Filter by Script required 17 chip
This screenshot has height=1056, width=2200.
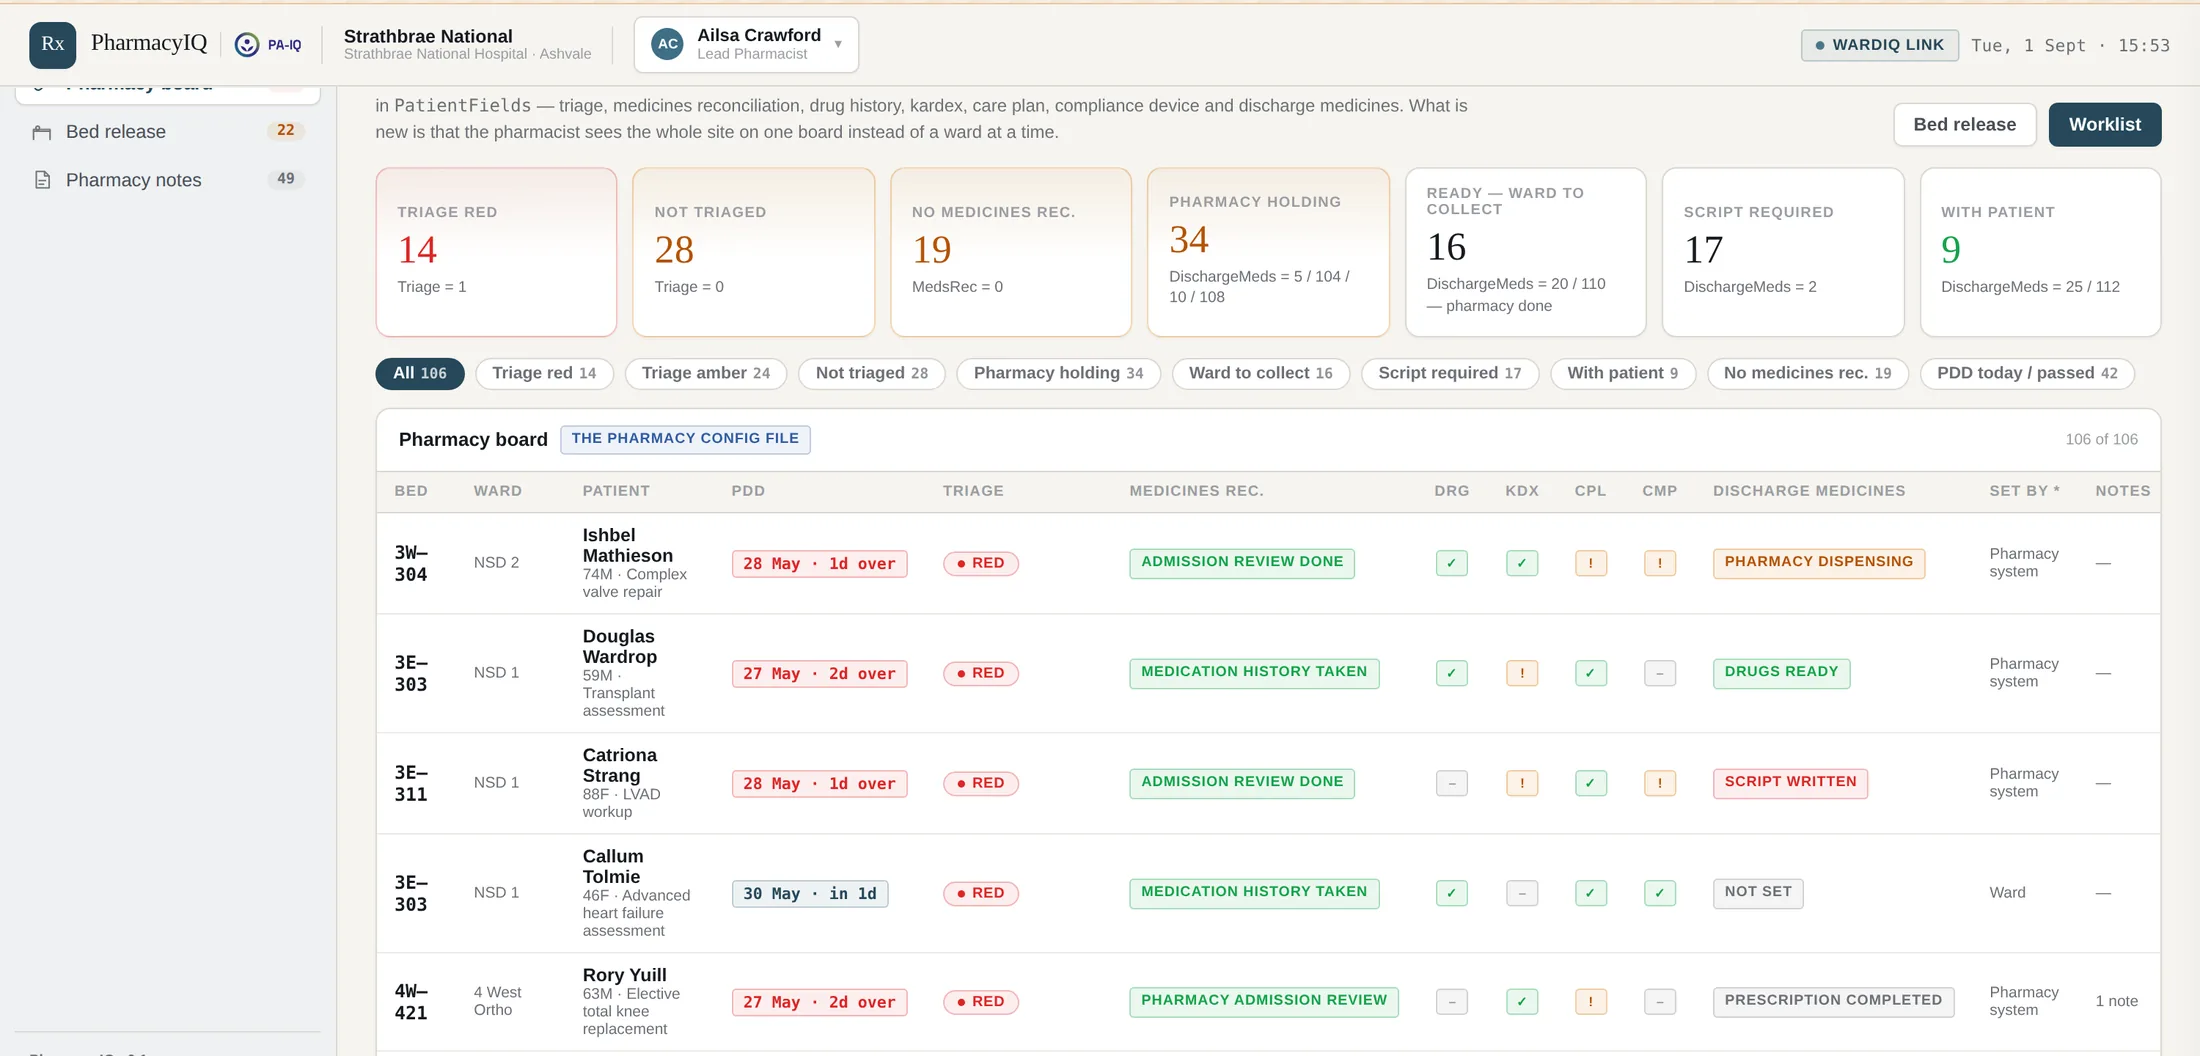tap(1449, 373)
